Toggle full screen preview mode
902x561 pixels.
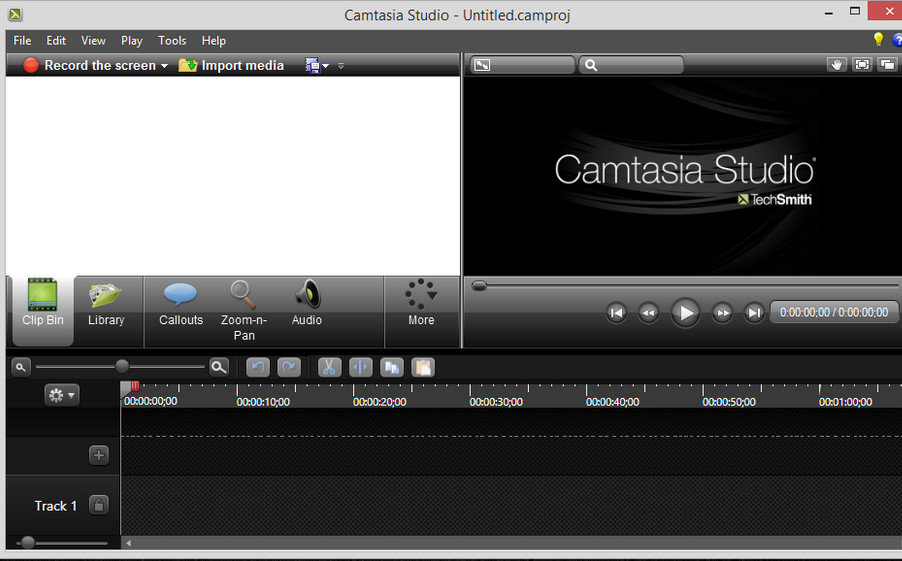point(862,64)
